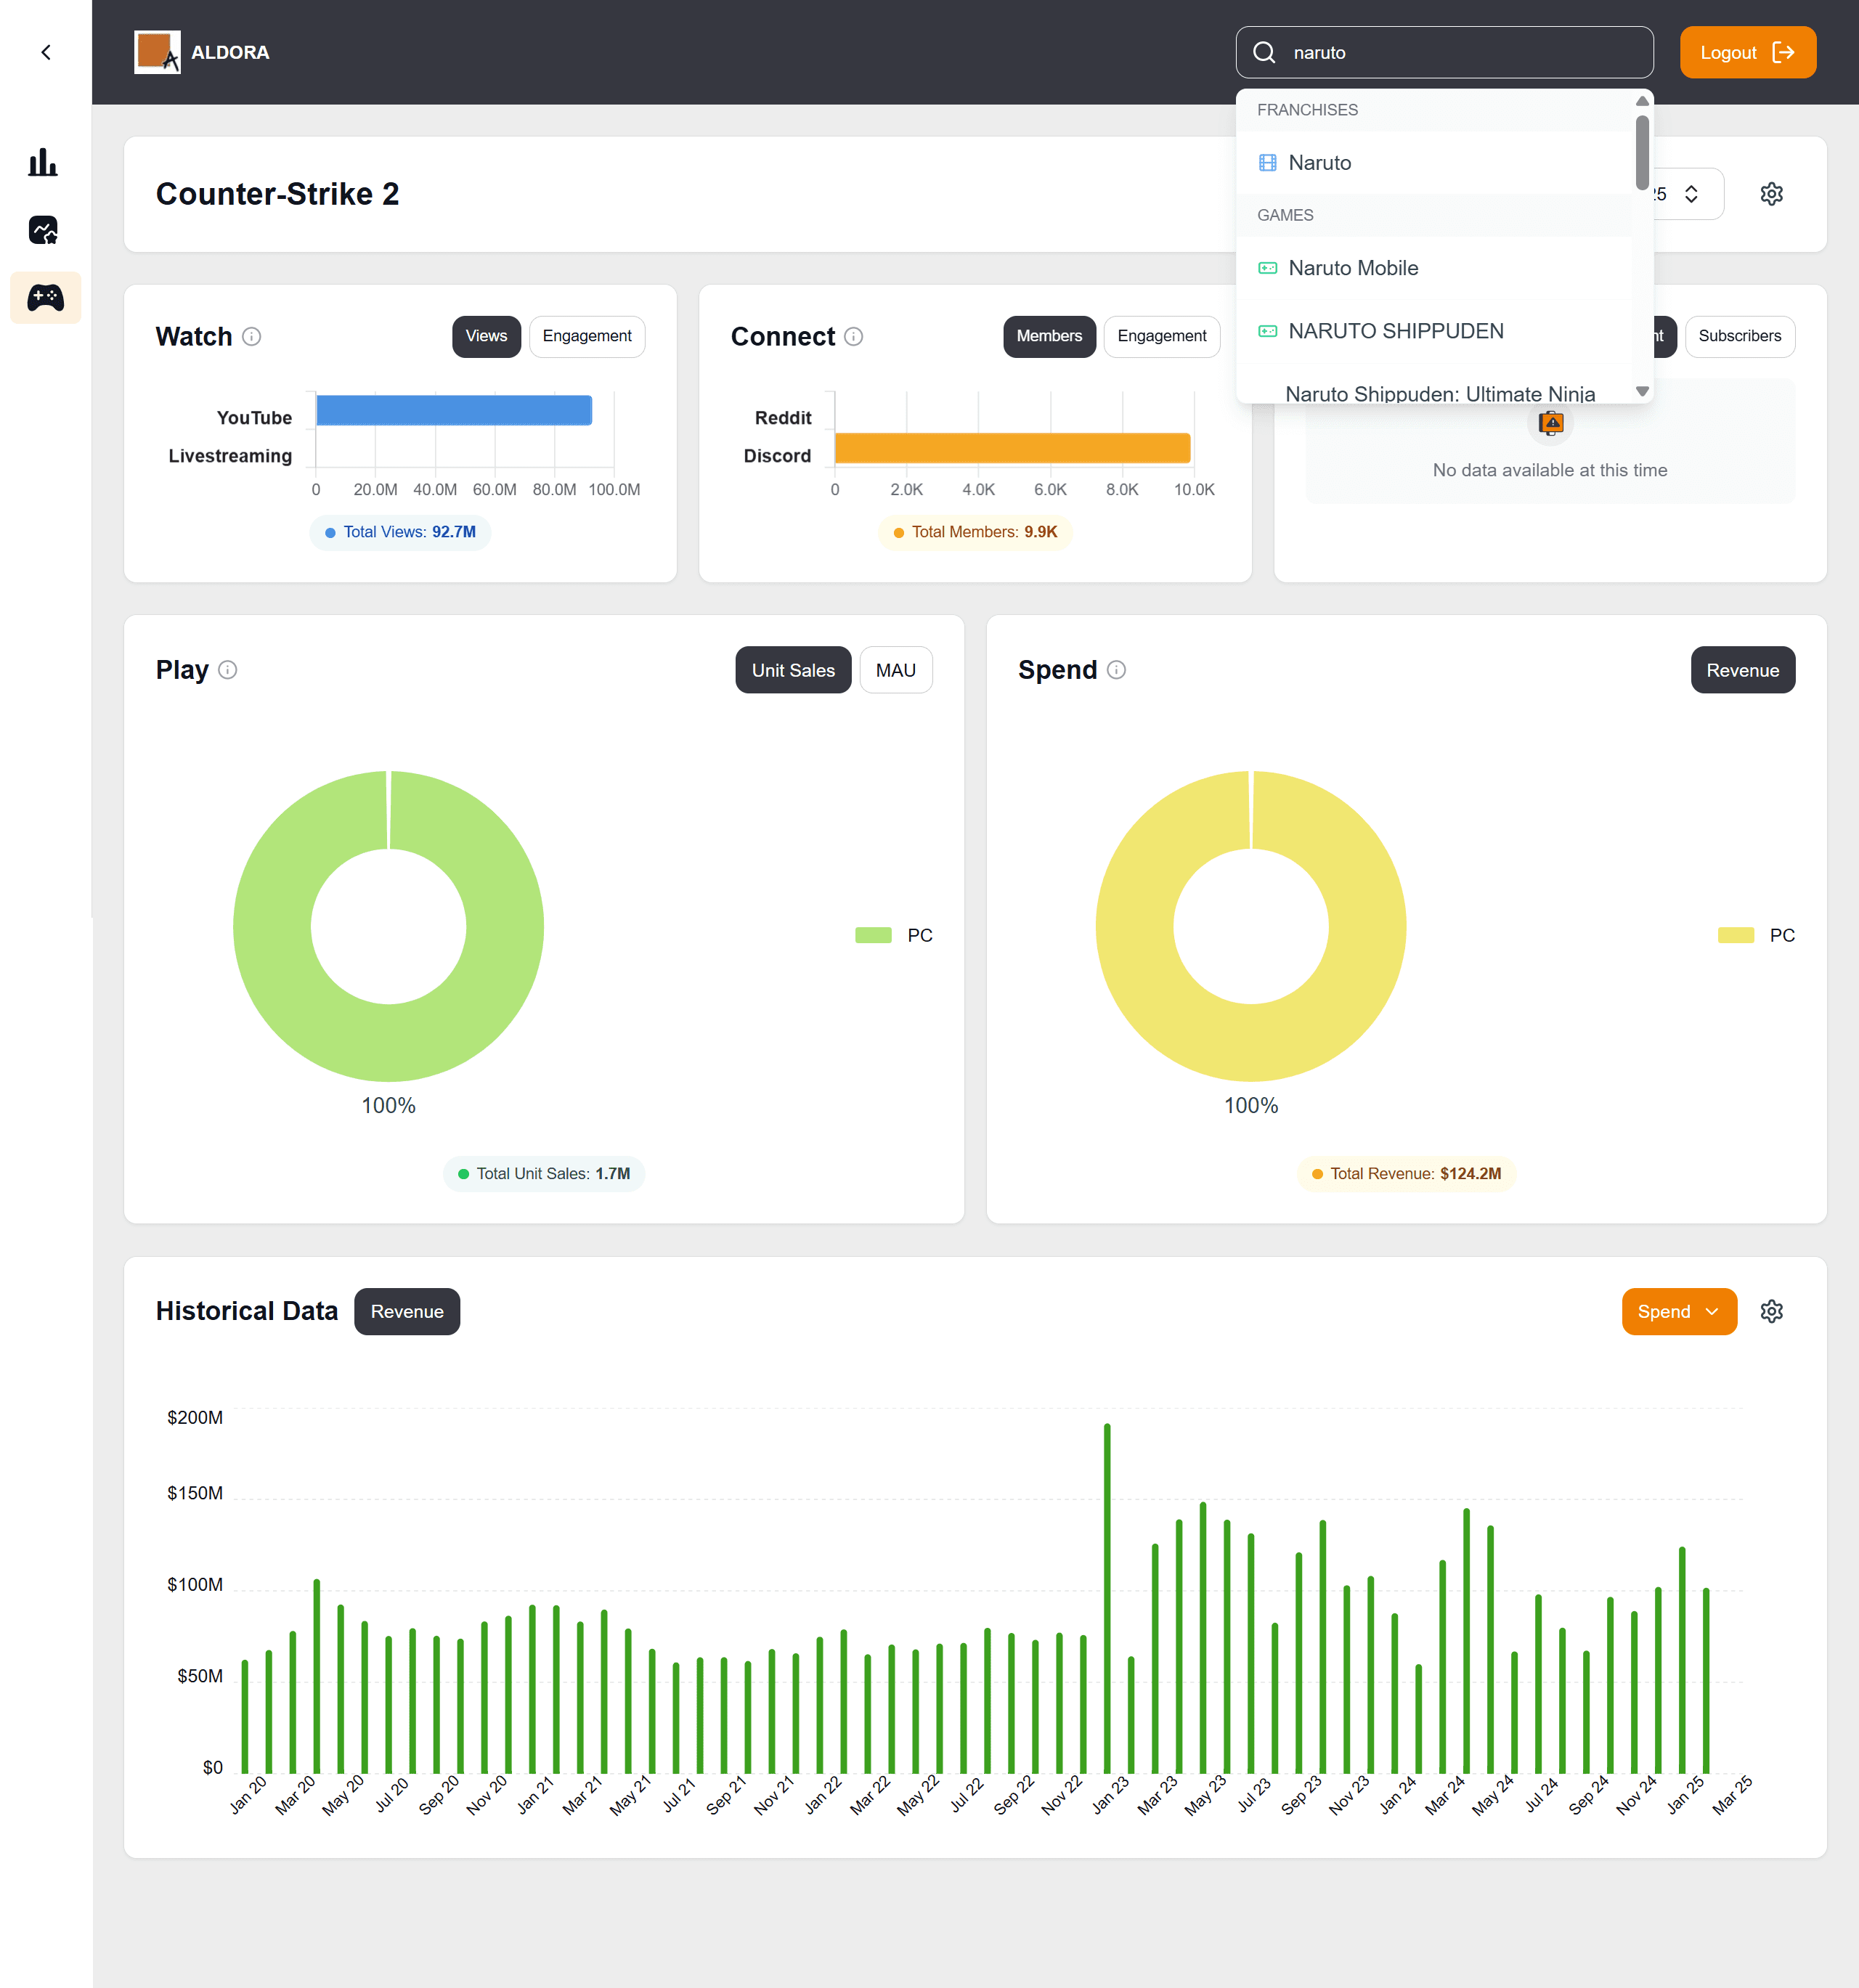Click the down arrow in the search suggestions list

click(x=1642, y=392)
